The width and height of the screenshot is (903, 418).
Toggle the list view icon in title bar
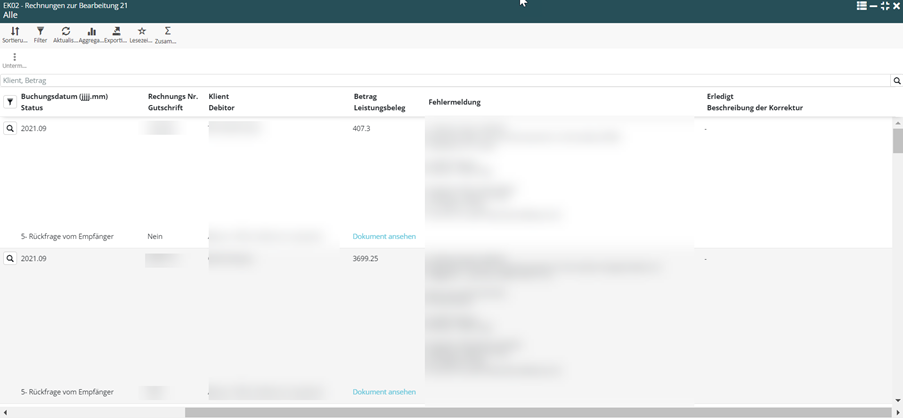pyautogui.click(x=861, y=6)
